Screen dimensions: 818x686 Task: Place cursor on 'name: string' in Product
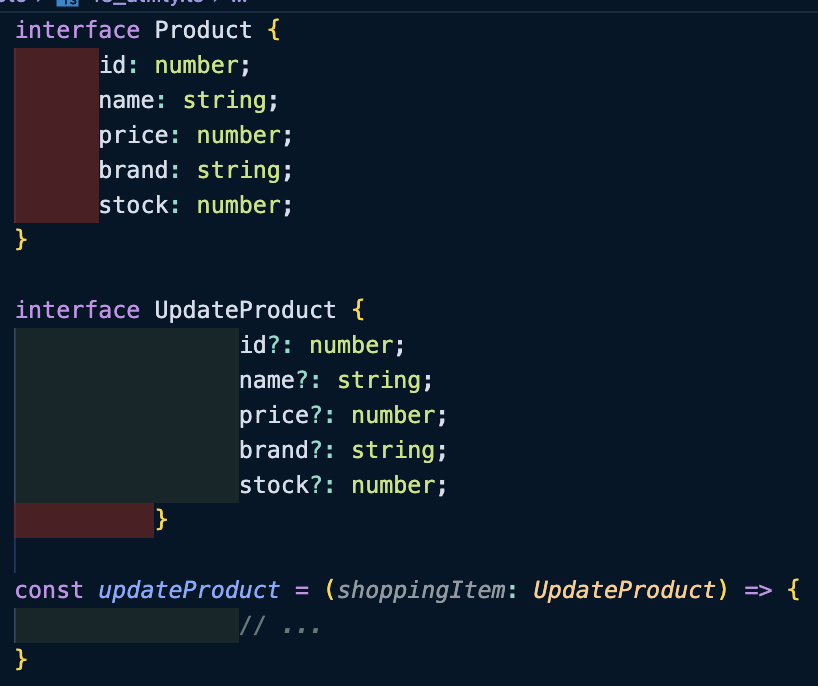tap(188, 100)
